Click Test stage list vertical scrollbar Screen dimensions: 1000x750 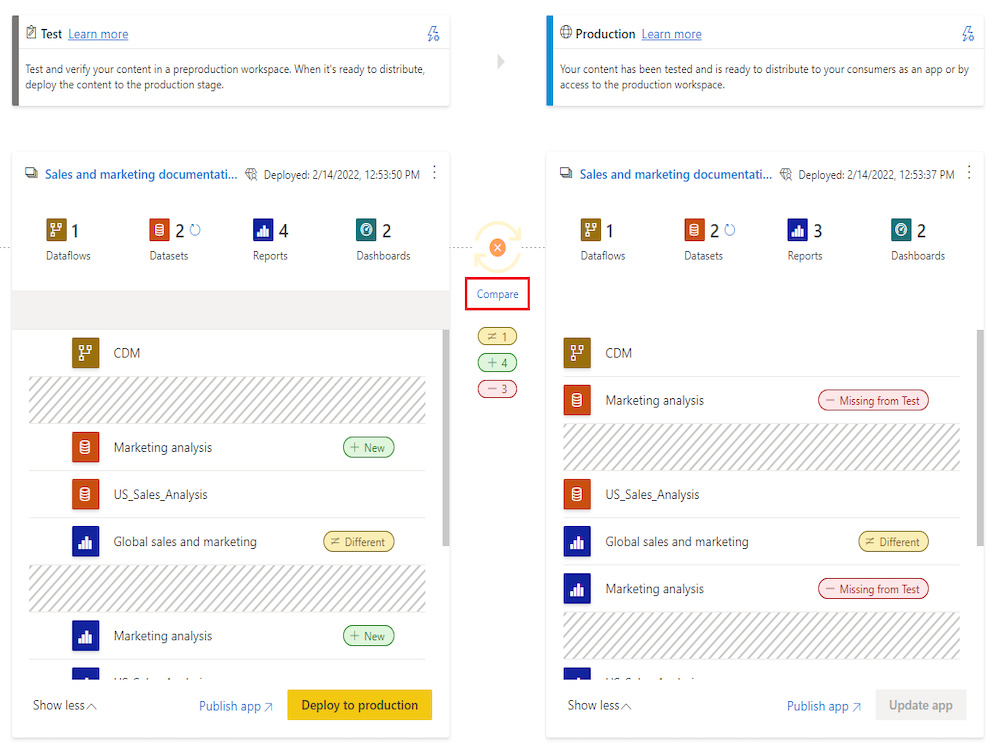[x=446, y=438]
